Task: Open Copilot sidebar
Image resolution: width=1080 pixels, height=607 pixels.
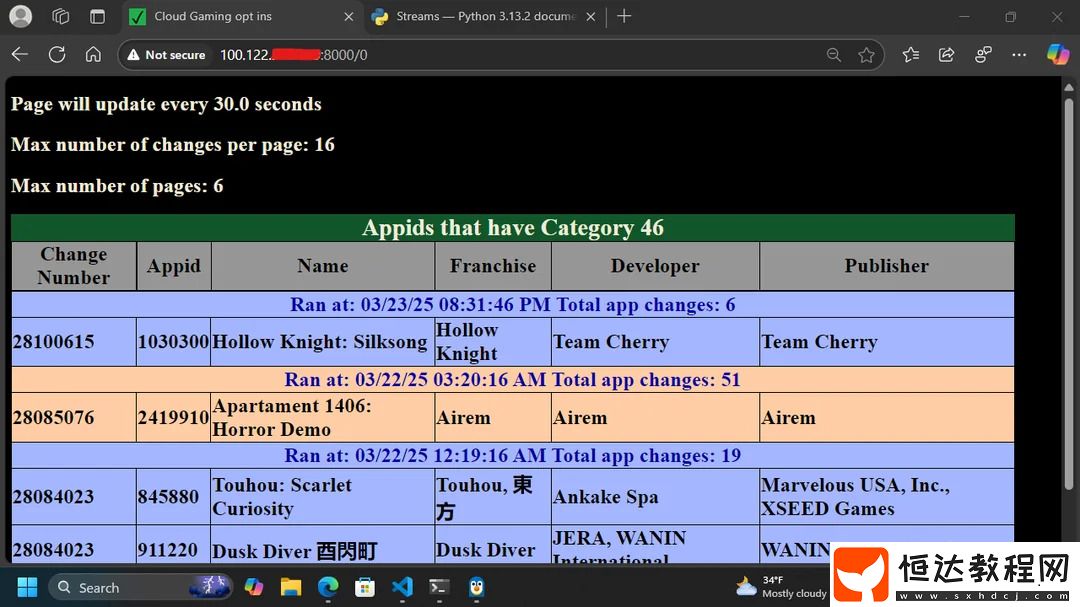Action: click(1057, 54)
